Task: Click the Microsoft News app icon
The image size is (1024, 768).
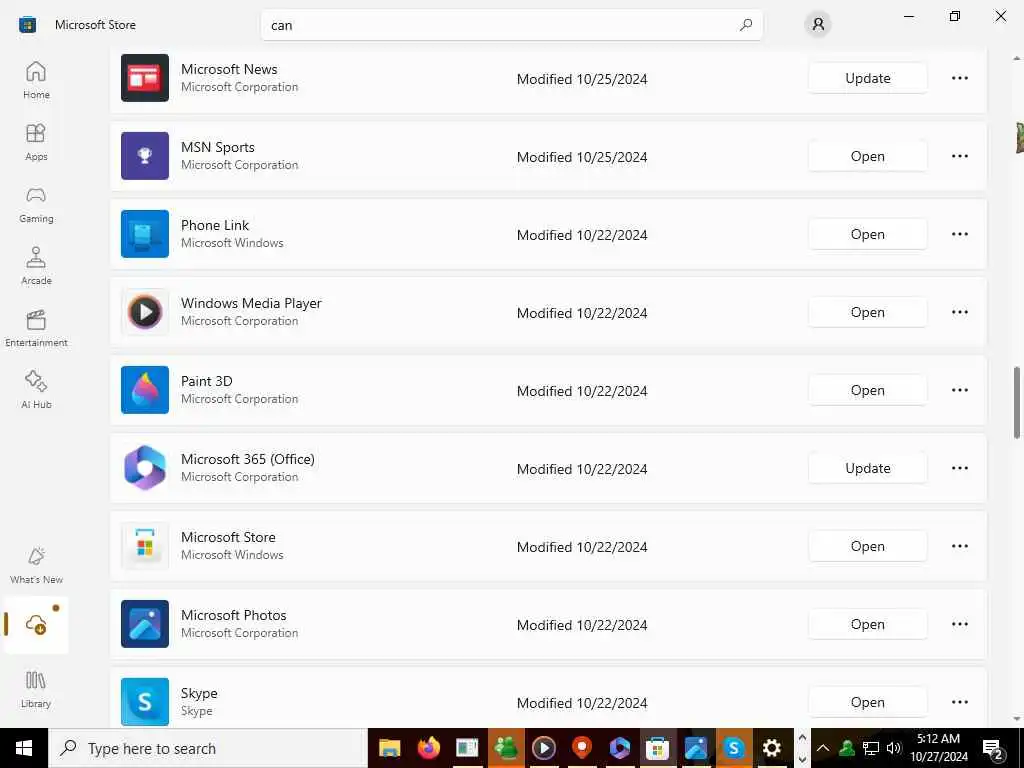Action: 145,78
